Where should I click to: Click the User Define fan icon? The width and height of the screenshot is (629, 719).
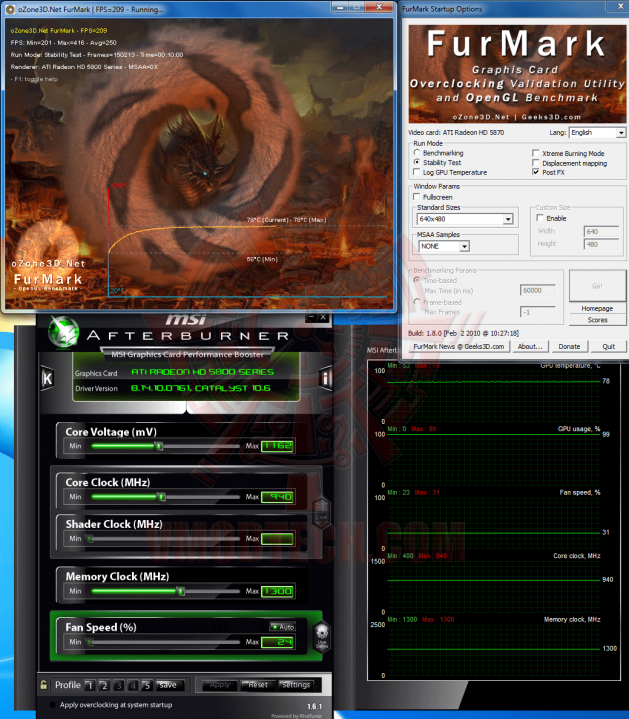322,636
